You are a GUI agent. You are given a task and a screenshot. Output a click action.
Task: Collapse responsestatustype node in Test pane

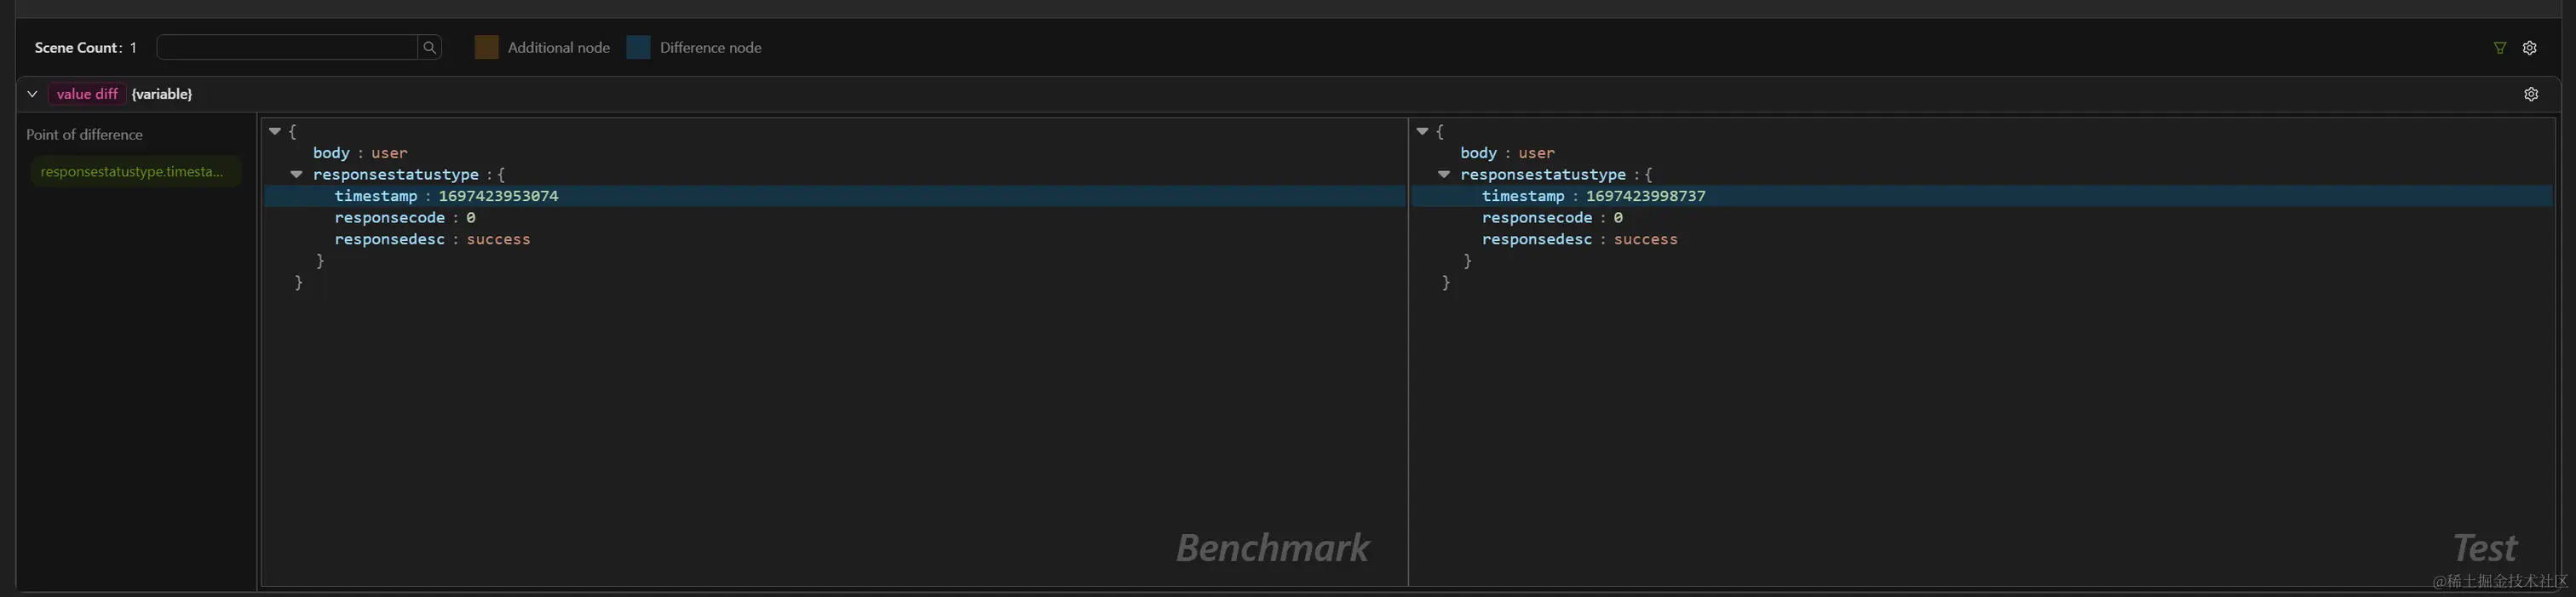pyautogui.click(x=1443, y=174)
